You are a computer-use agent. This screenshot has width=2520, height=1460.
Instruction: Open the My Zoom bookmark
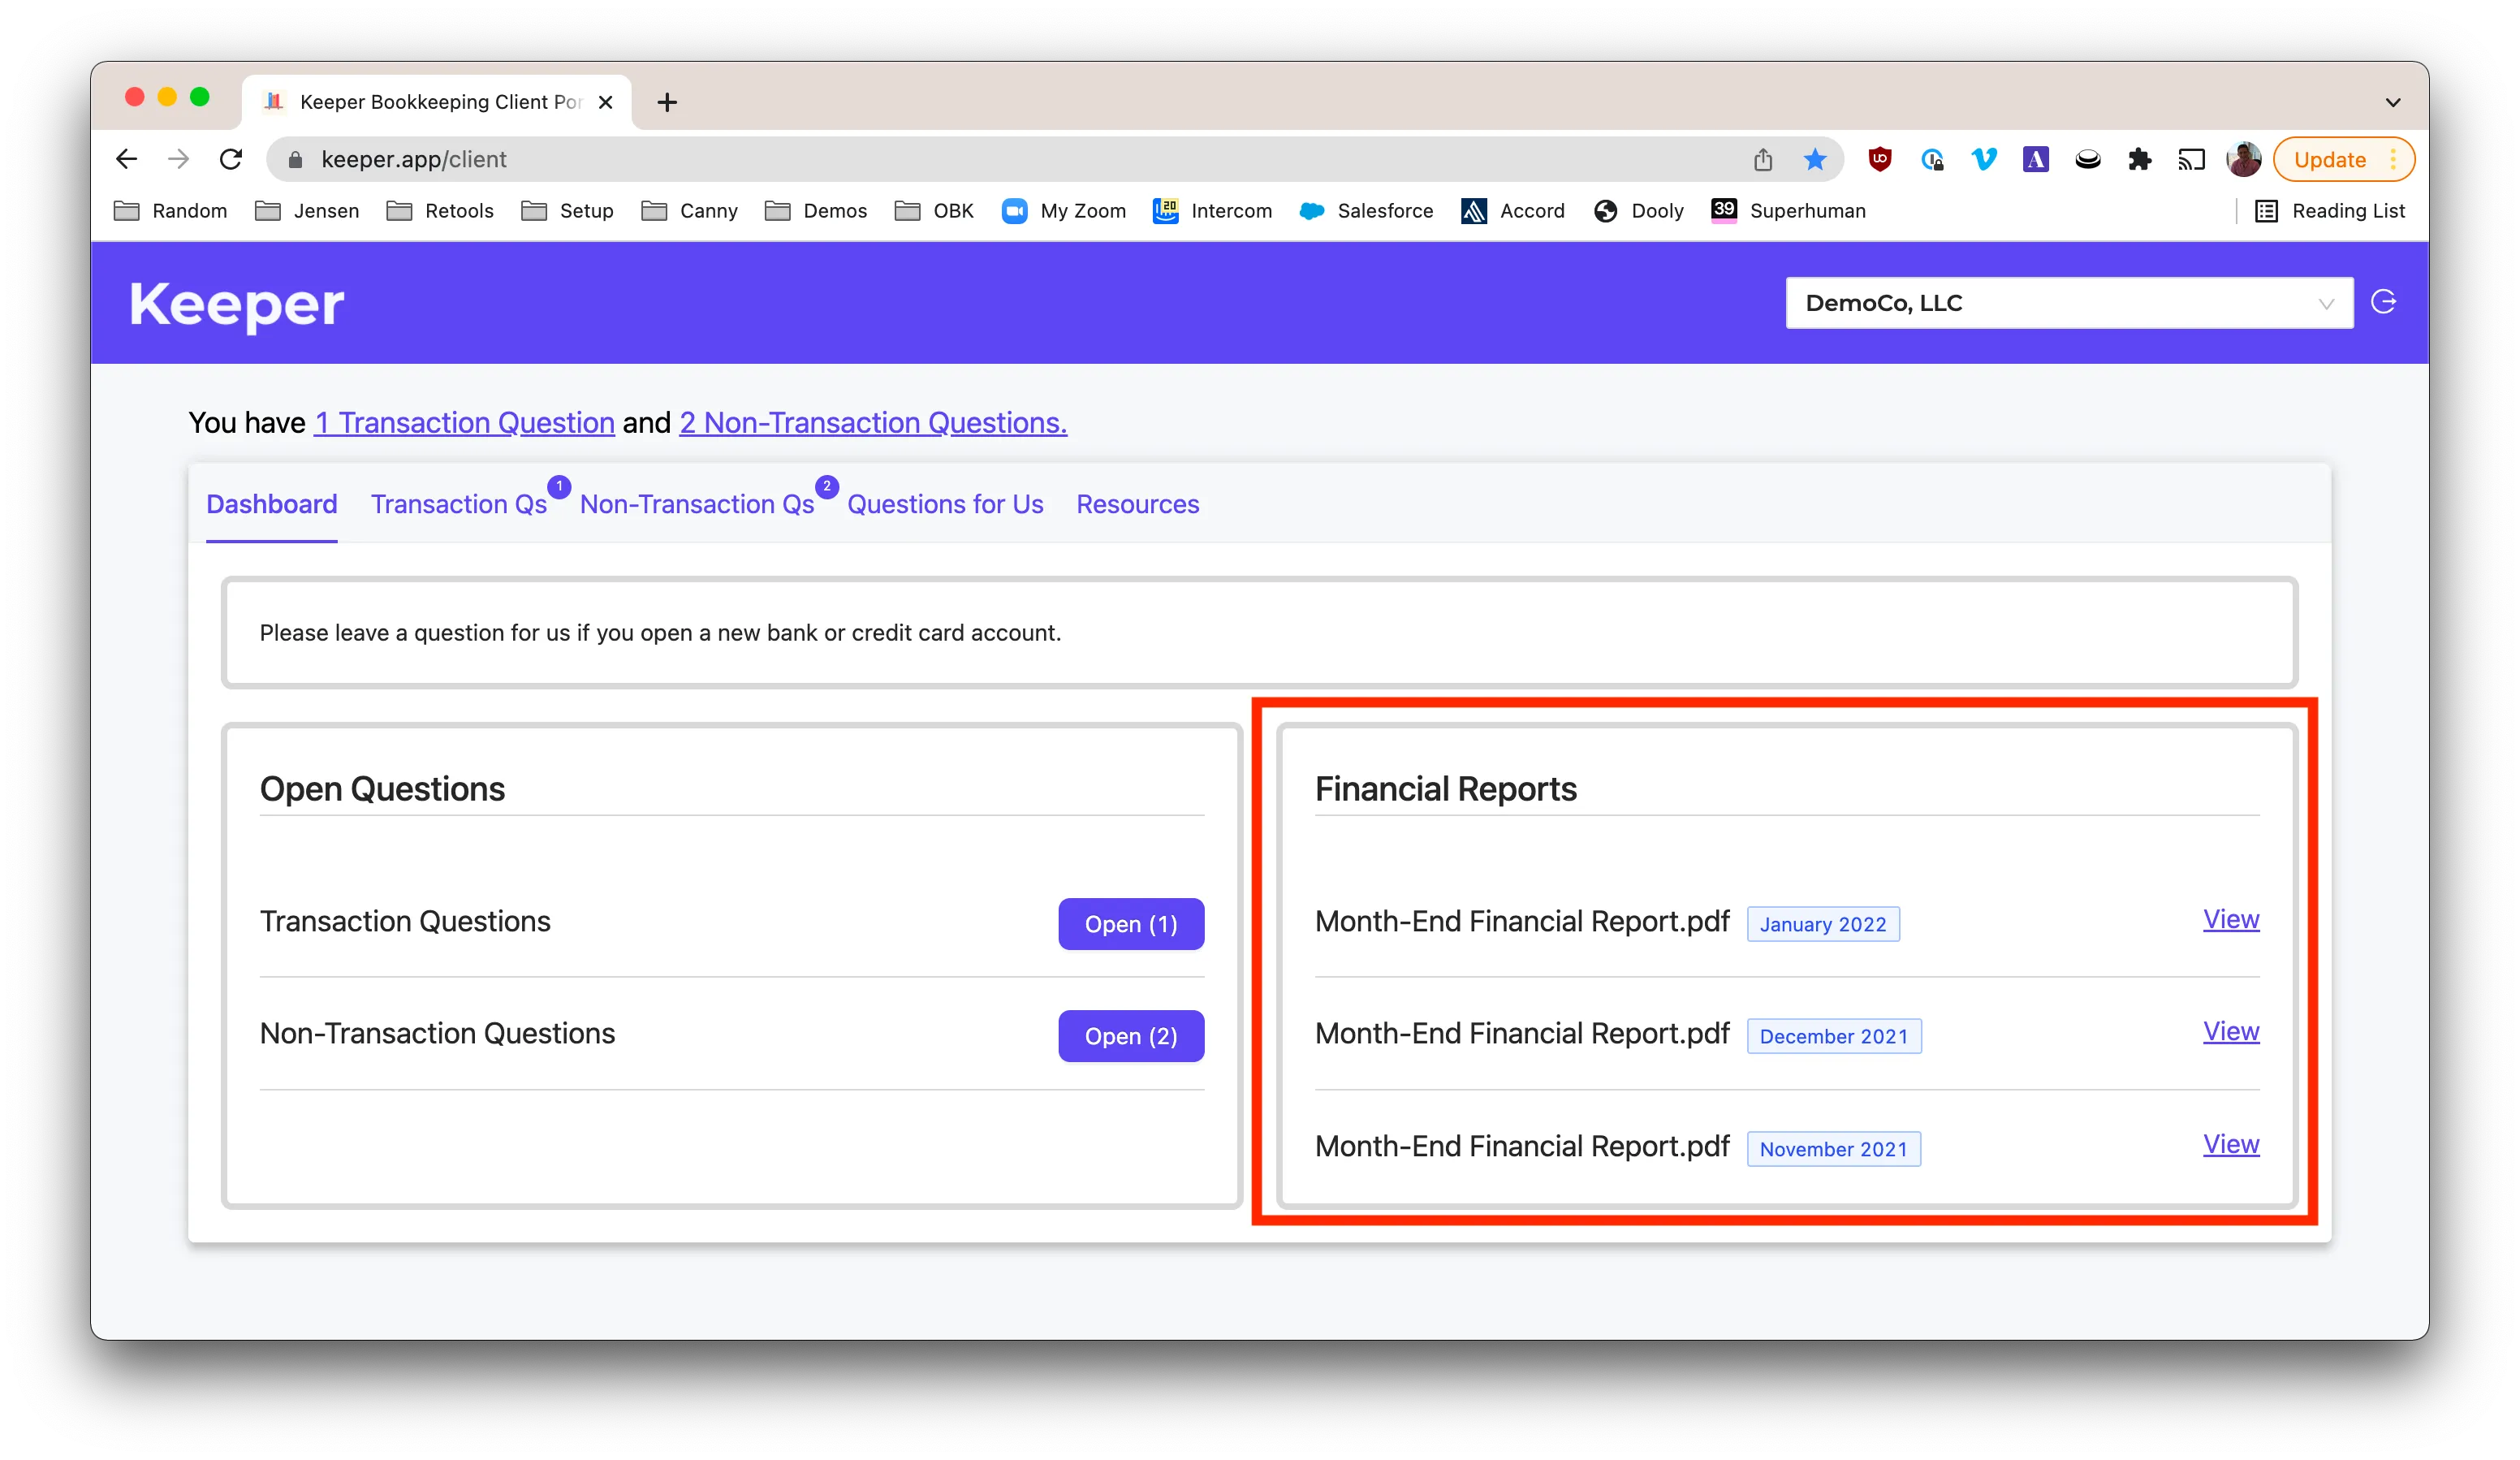click(1063, 211)
